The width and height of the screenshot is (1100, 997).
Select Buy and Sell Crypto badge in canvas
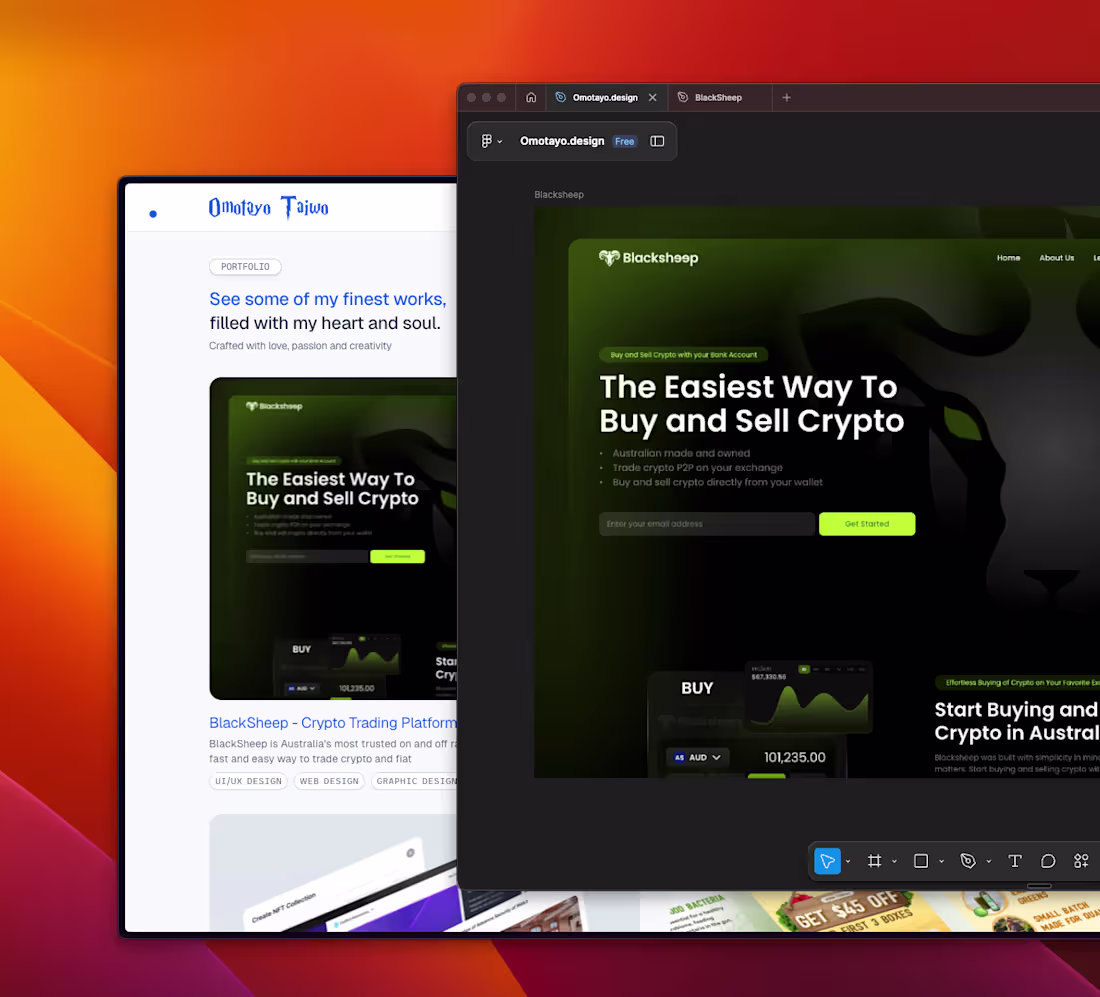pyautogui.click(x=683, y=355)
